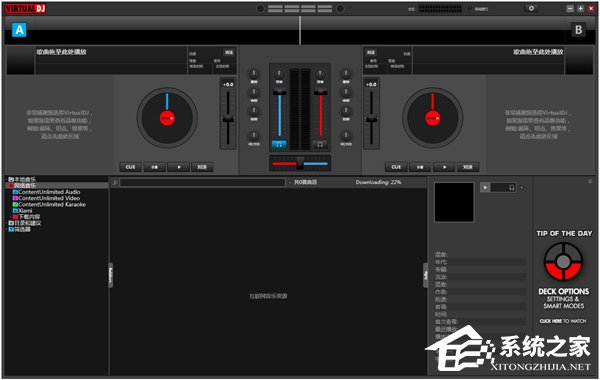The width and height of the screenshot is (600, 380).
Task: Click the Downloading: 22% status
Action: coord(378,182)
